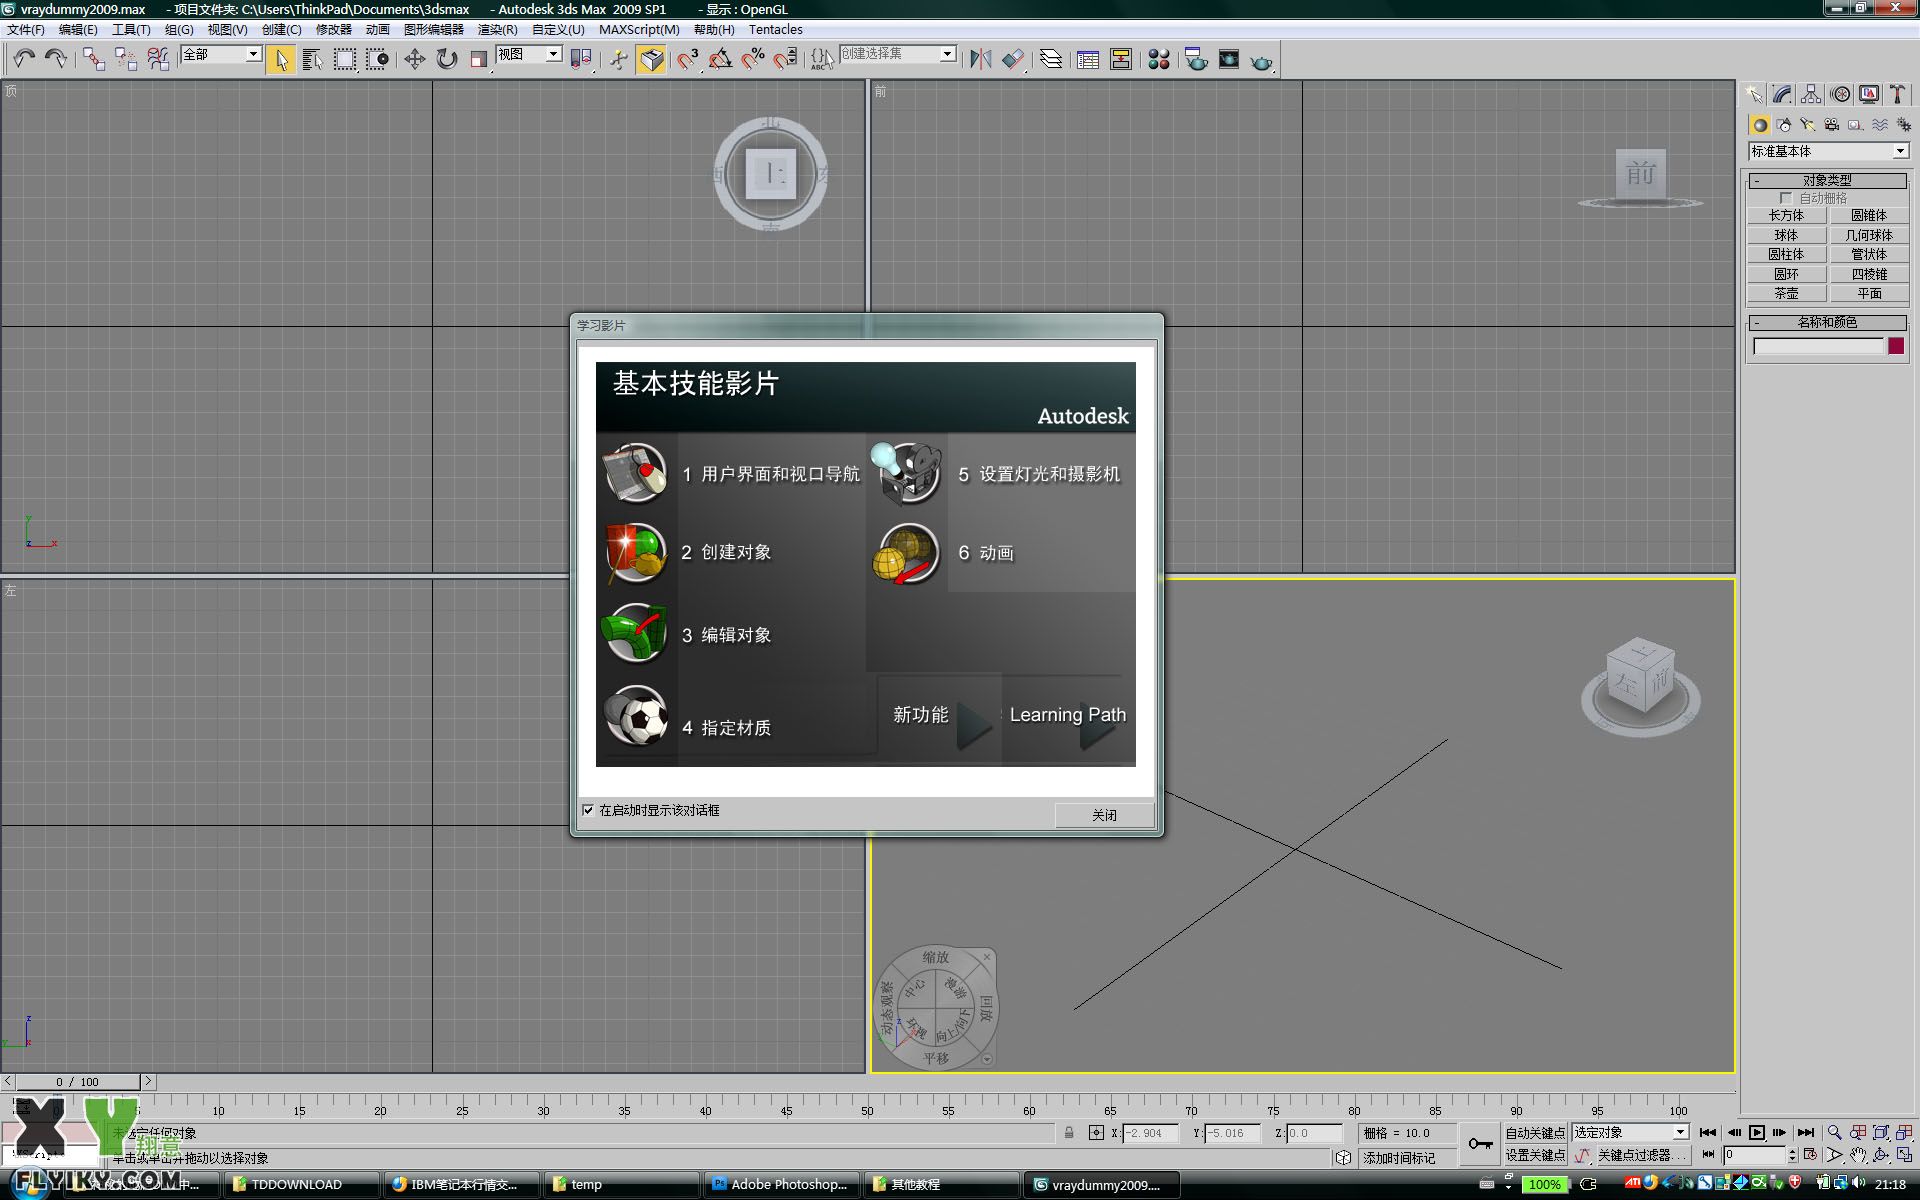Open the 自定义(U) menu
The image size is (1920, 1200).
tap(558, 30)
